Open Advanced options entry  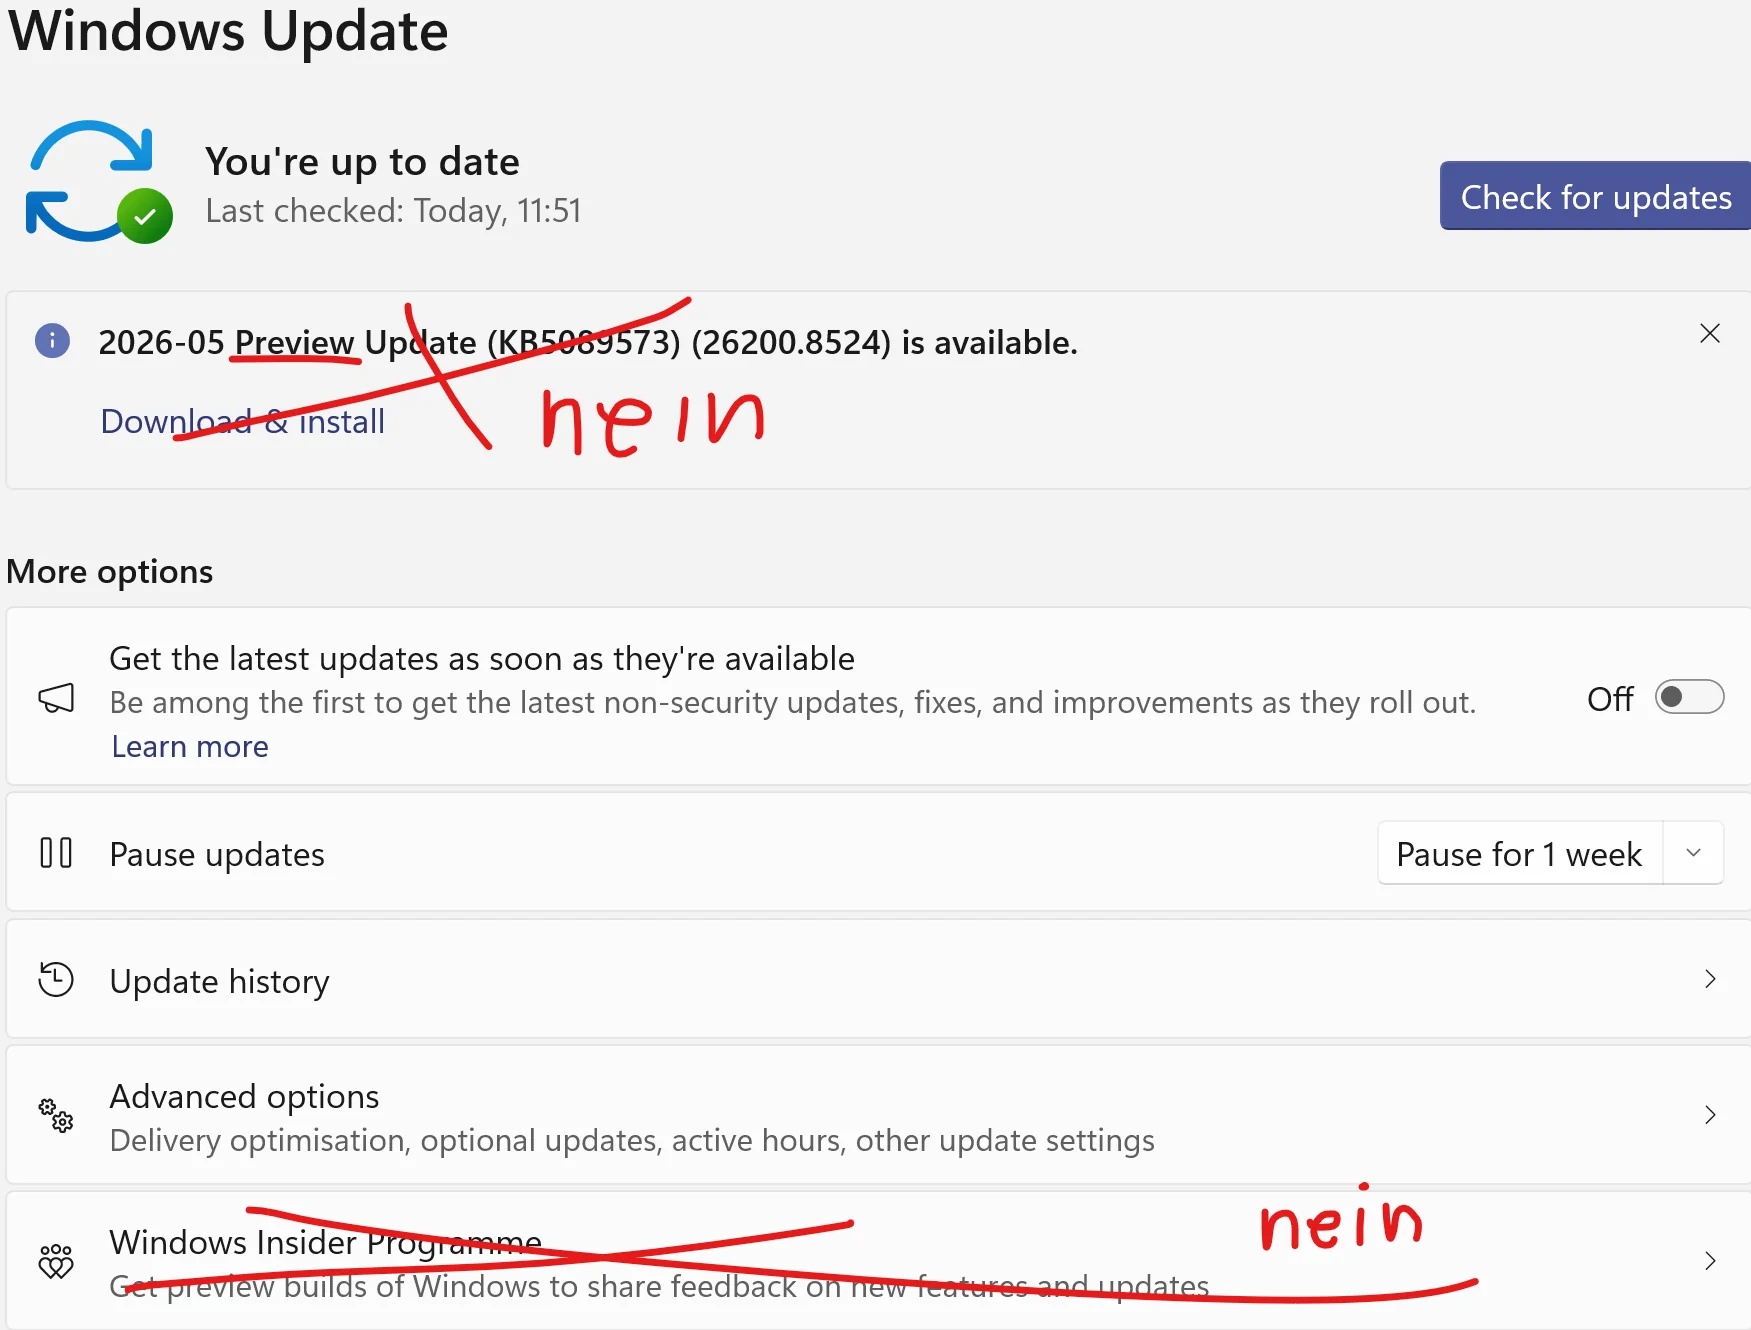click(878, 1115)
